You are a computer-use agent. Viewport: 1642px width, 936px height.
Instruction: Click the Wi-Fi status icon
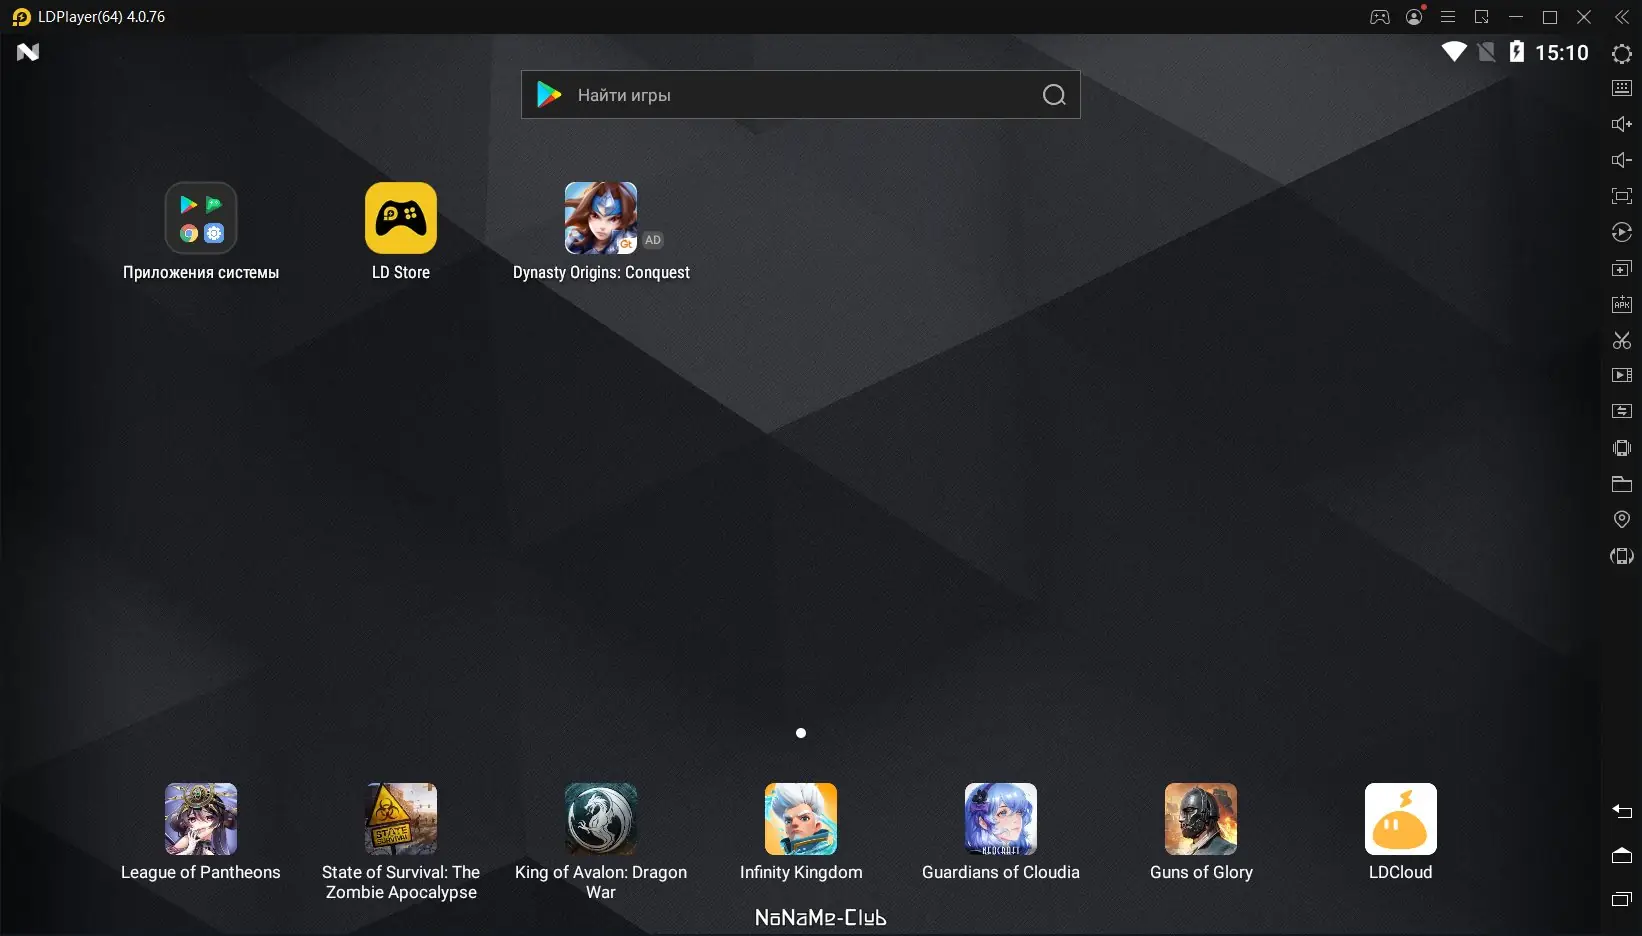click(x=1454, y=52)
